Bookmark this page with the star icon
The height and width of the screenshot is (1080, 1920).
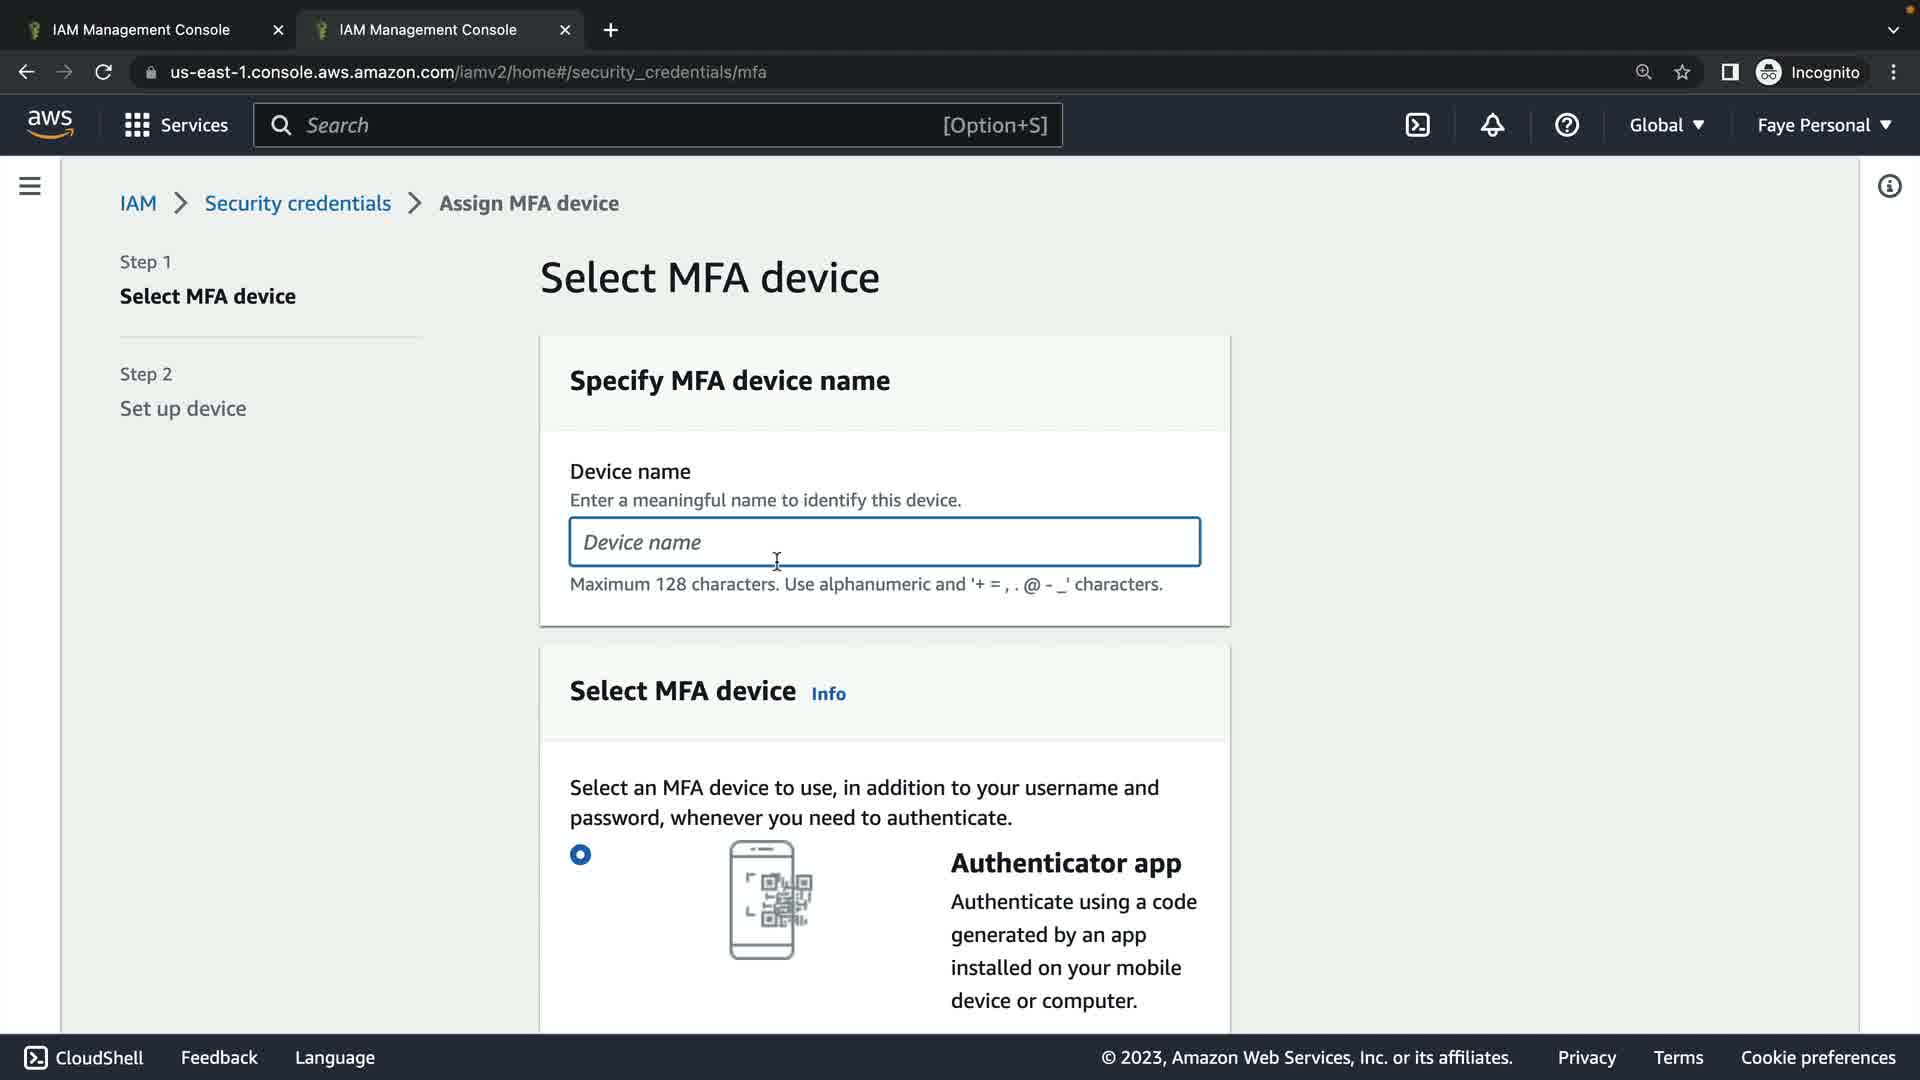(1682, 72)
